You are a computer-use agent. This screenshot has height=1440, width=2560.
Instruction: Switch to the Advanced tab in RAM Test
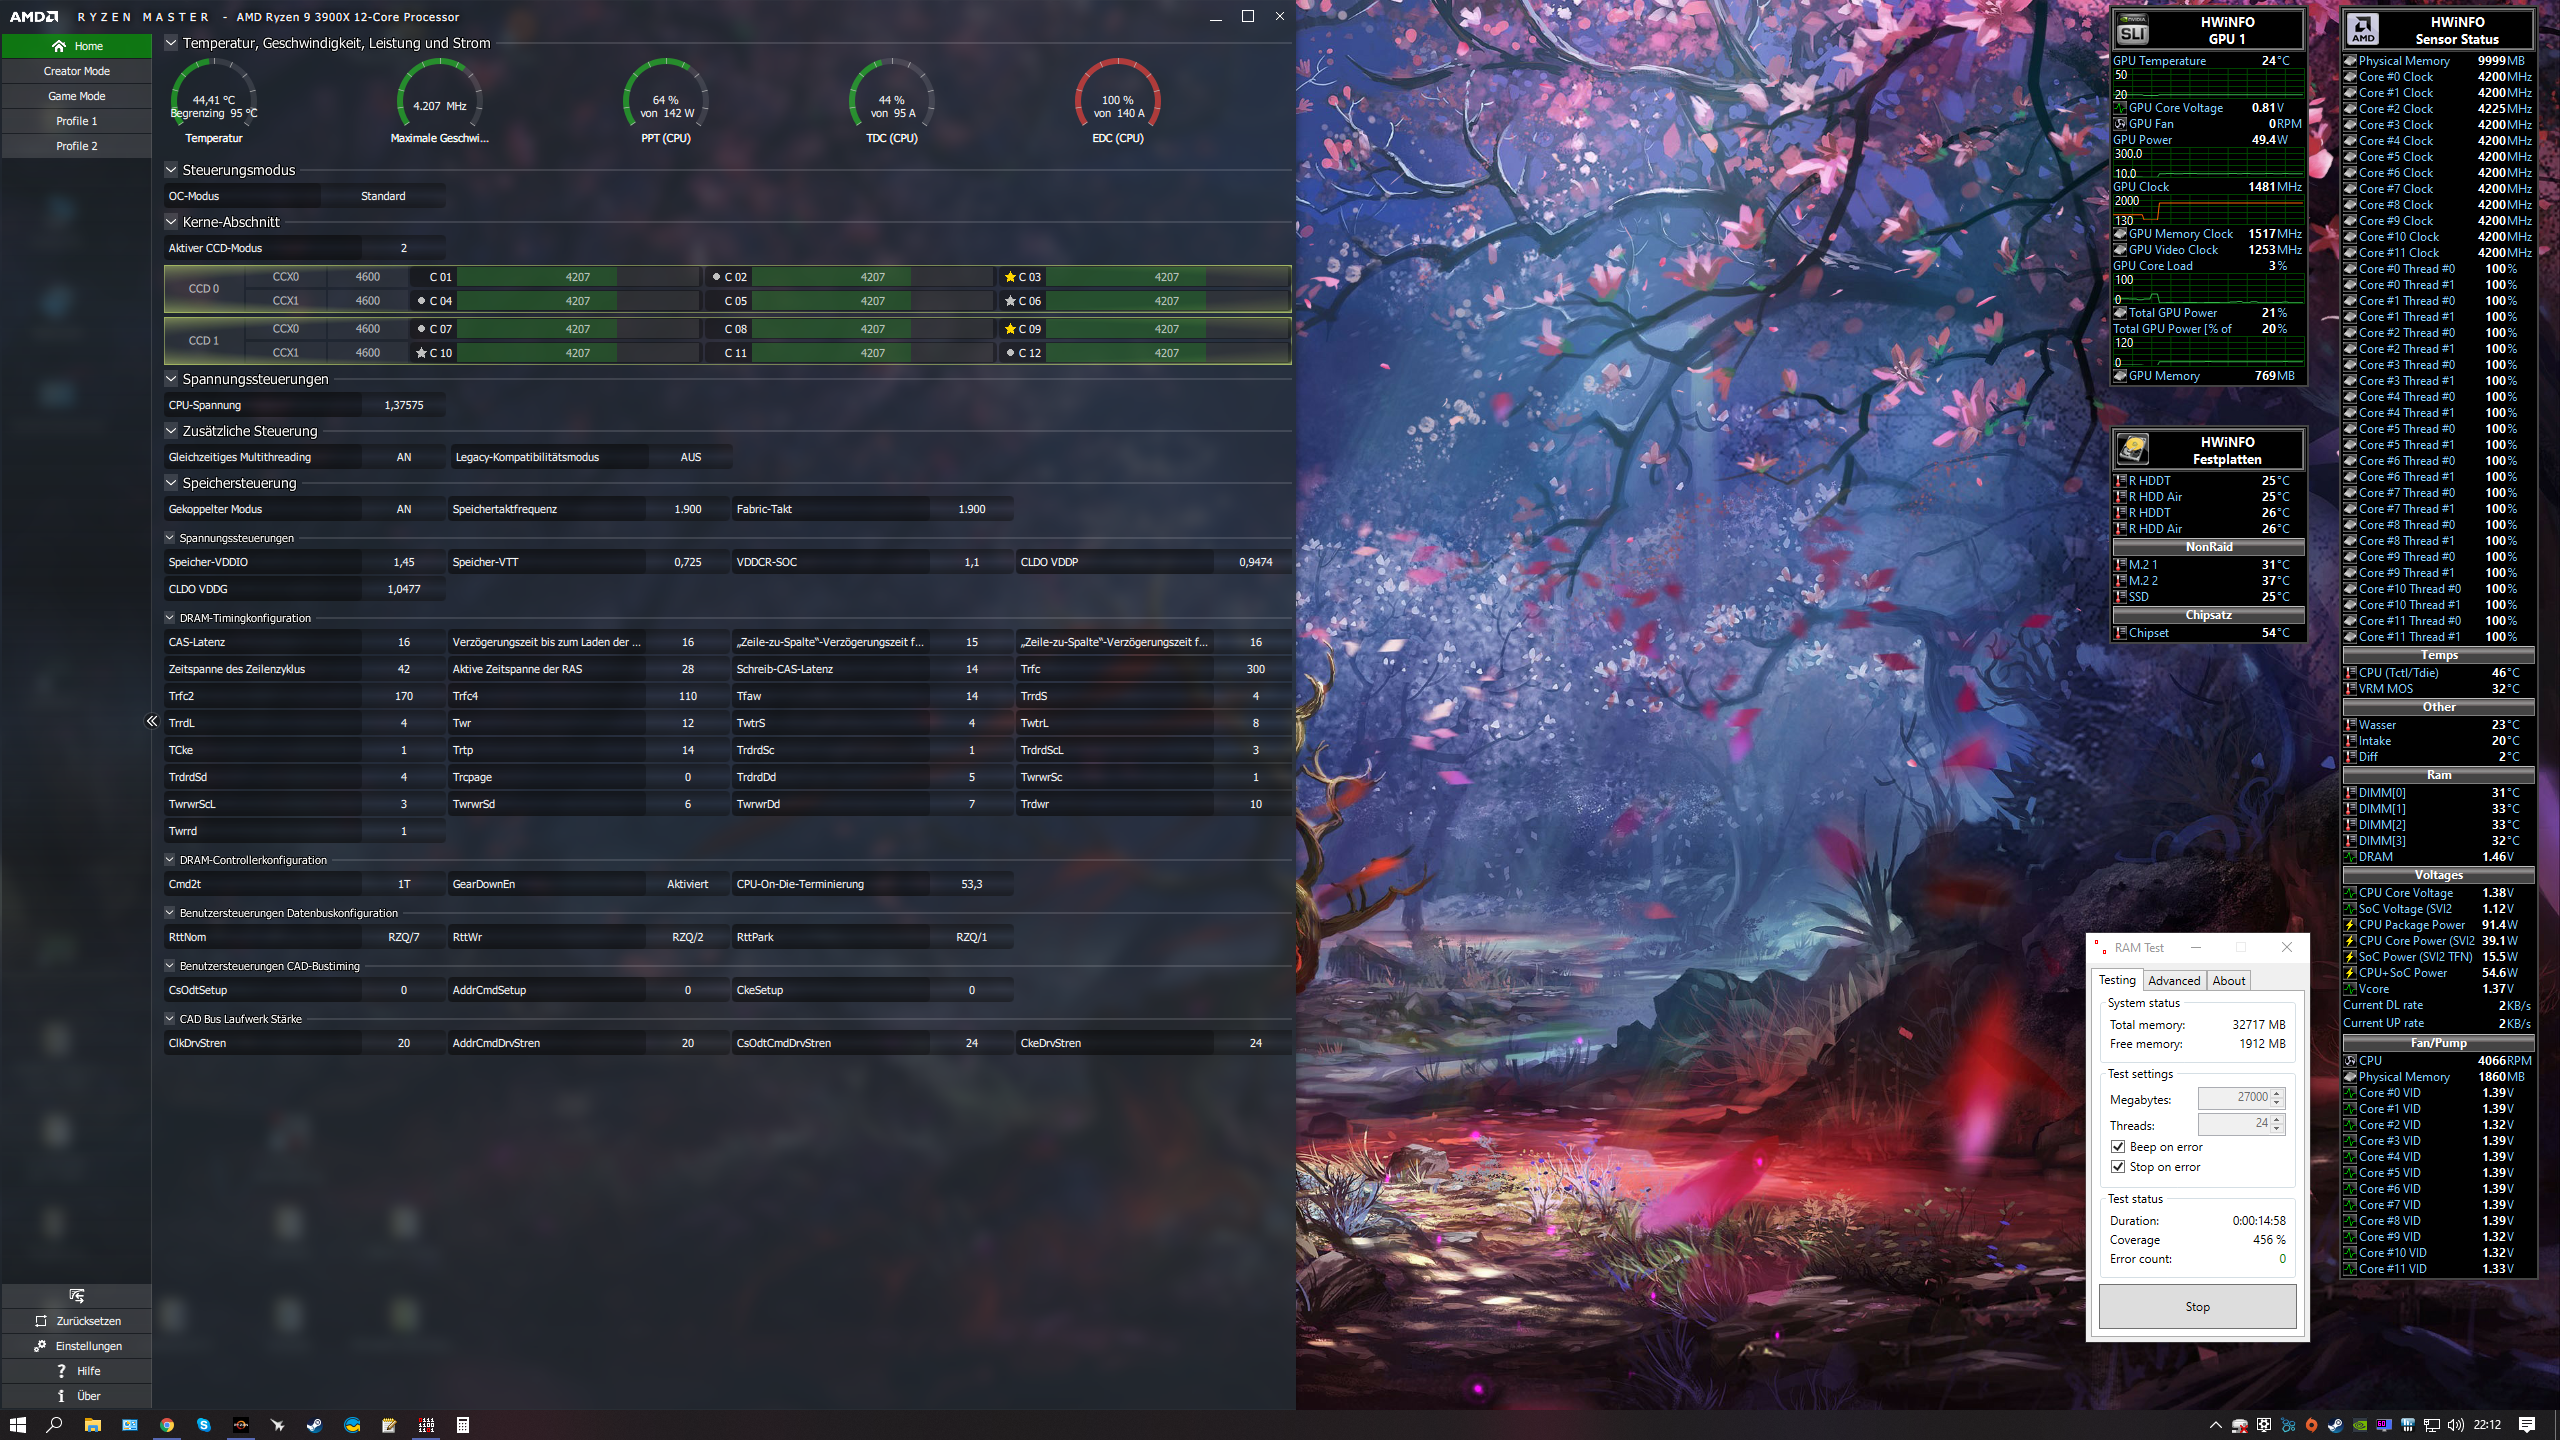click(x=2173, y=981)
